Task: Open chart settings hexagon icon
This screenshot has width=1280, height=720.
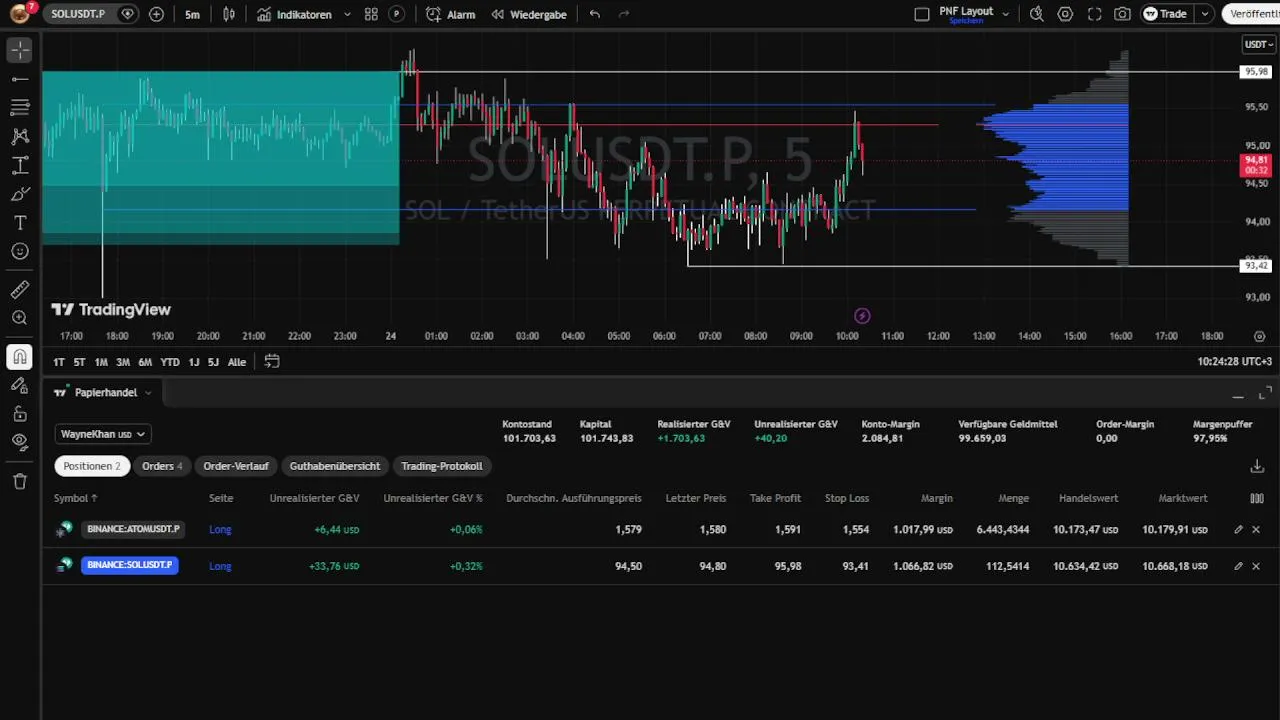Action: [1065, 14]
